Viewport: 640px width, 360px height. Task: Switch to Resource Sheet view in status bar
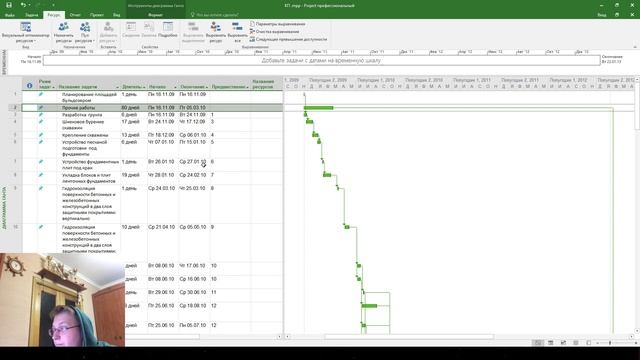(576, 343)
